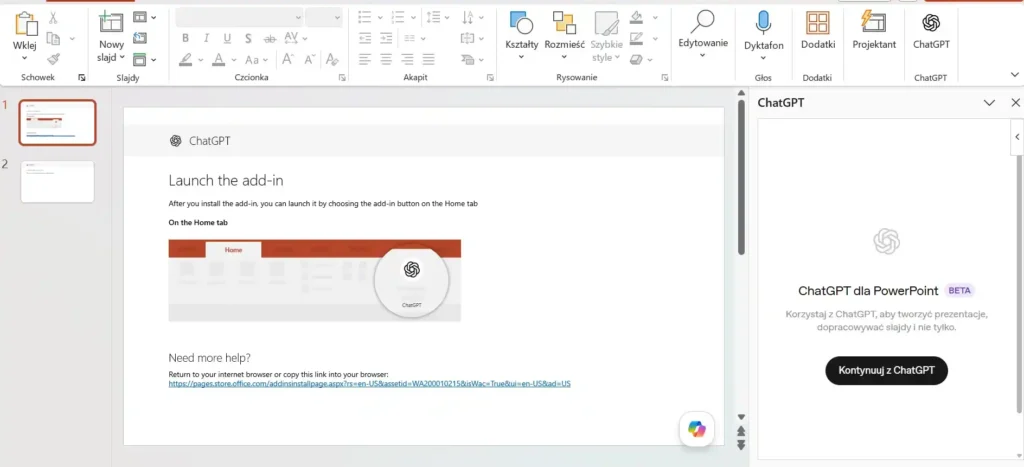
Task: Add a slide with Nowy slajd icon
Action: click(x=111, y=22)
